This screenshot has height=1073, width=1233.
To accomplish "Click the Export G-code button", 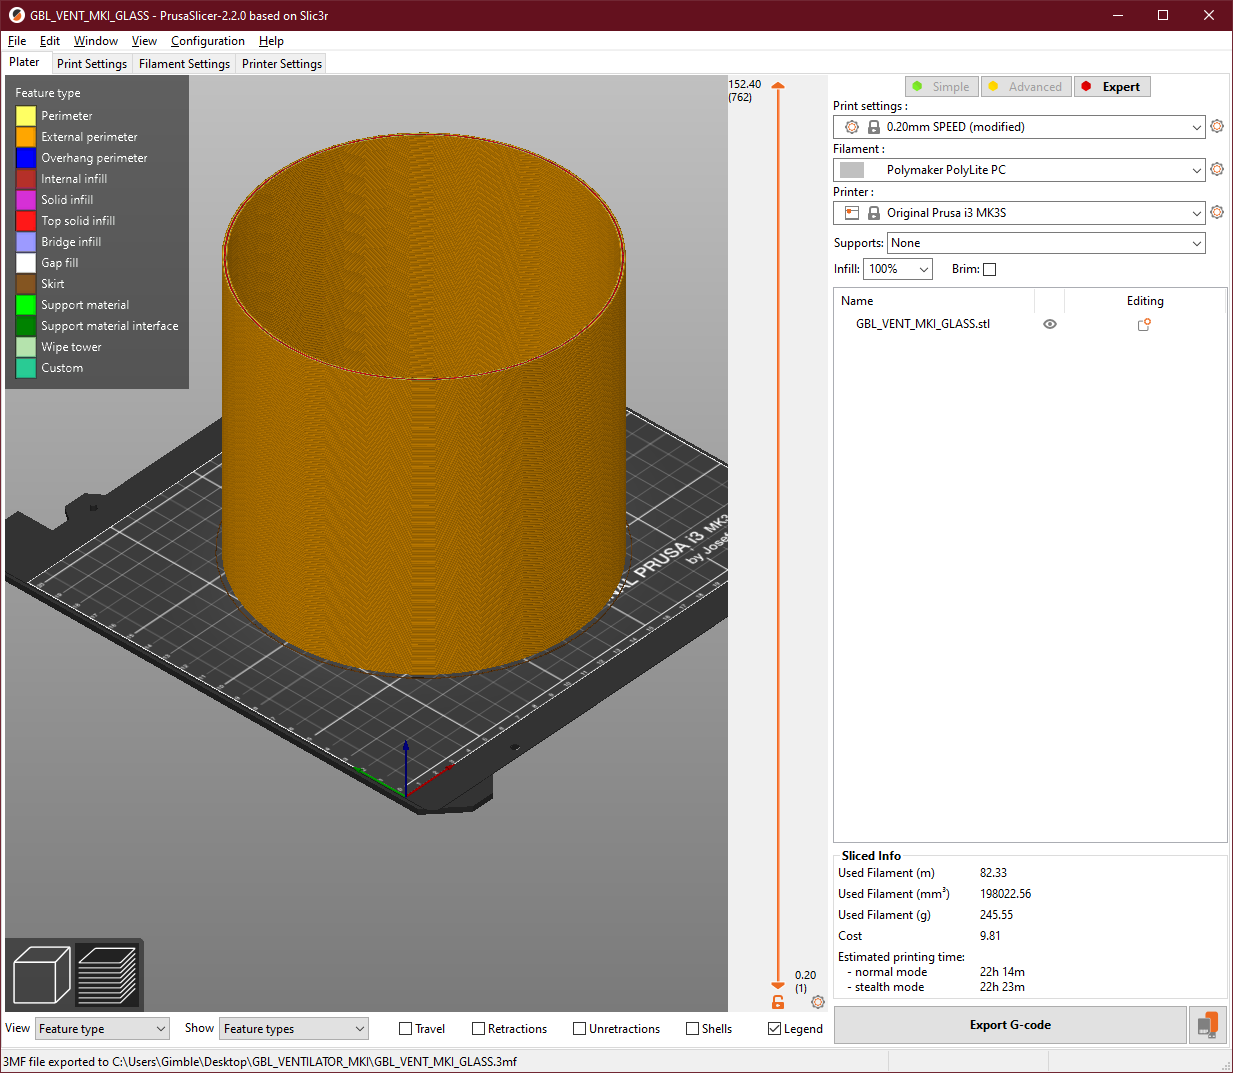I will [x=1010, y=1025].
